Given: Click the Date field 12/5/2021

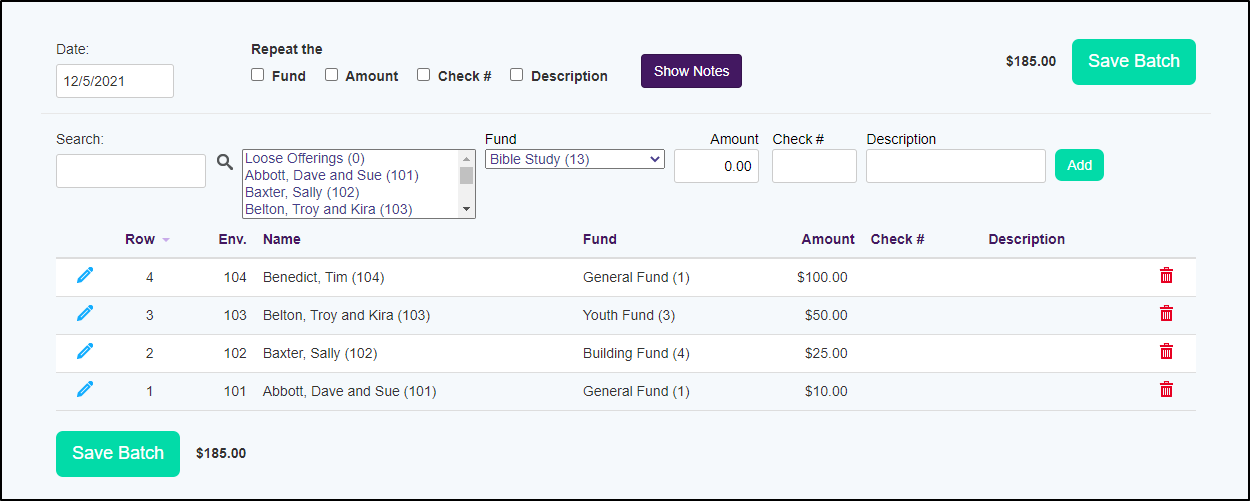Looking at the screenshot, I should click(115, 81).
